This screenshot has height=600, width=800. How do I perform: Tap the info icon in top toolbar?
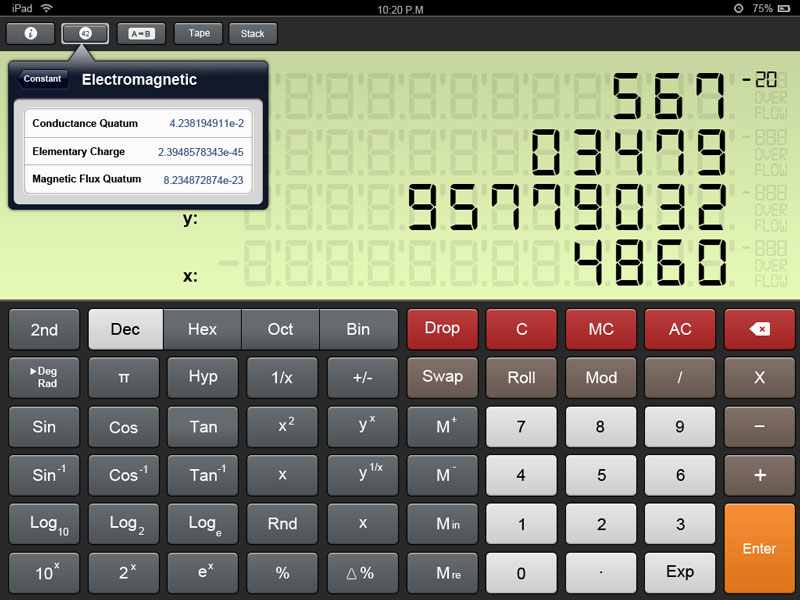pyautogui.click(x=30, y=33)
